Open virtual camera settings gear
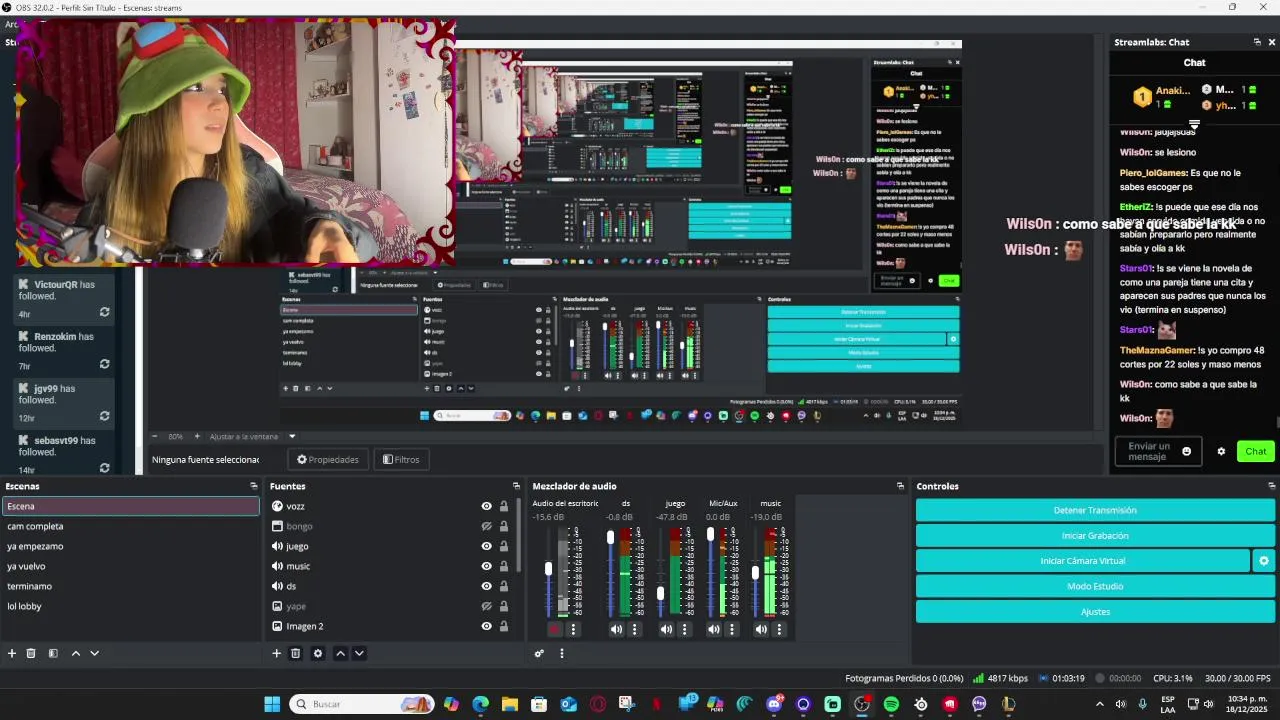Image resolution: width=1280 pixels, height=720 pixels. click(1264, 561)
